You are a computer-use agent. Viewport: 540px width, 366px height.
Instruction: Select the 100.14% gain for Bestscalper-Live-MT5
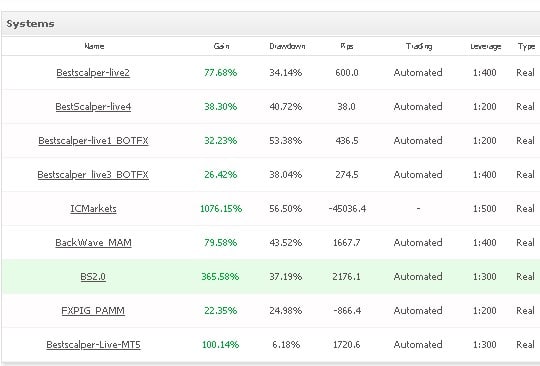pos(220,345)
